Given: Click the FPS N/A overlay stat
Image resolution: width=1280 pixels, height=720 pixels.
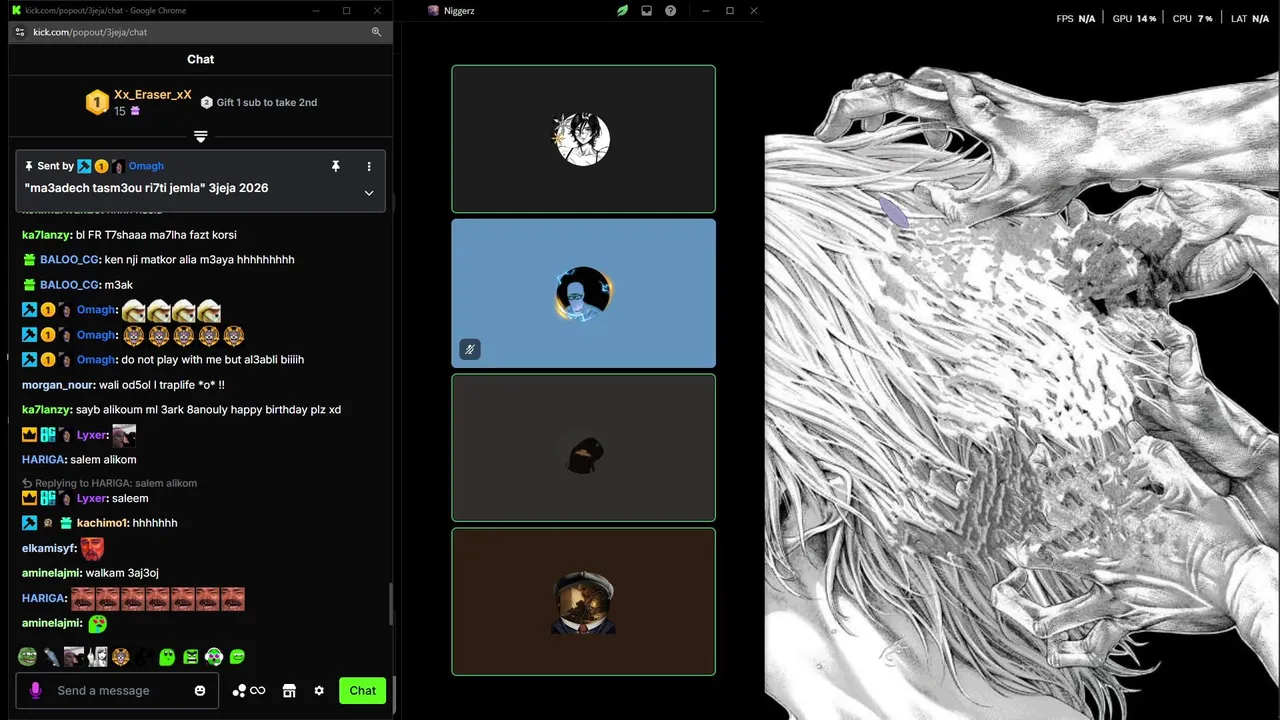Looking at the screenshot, I should [1076, 19].
